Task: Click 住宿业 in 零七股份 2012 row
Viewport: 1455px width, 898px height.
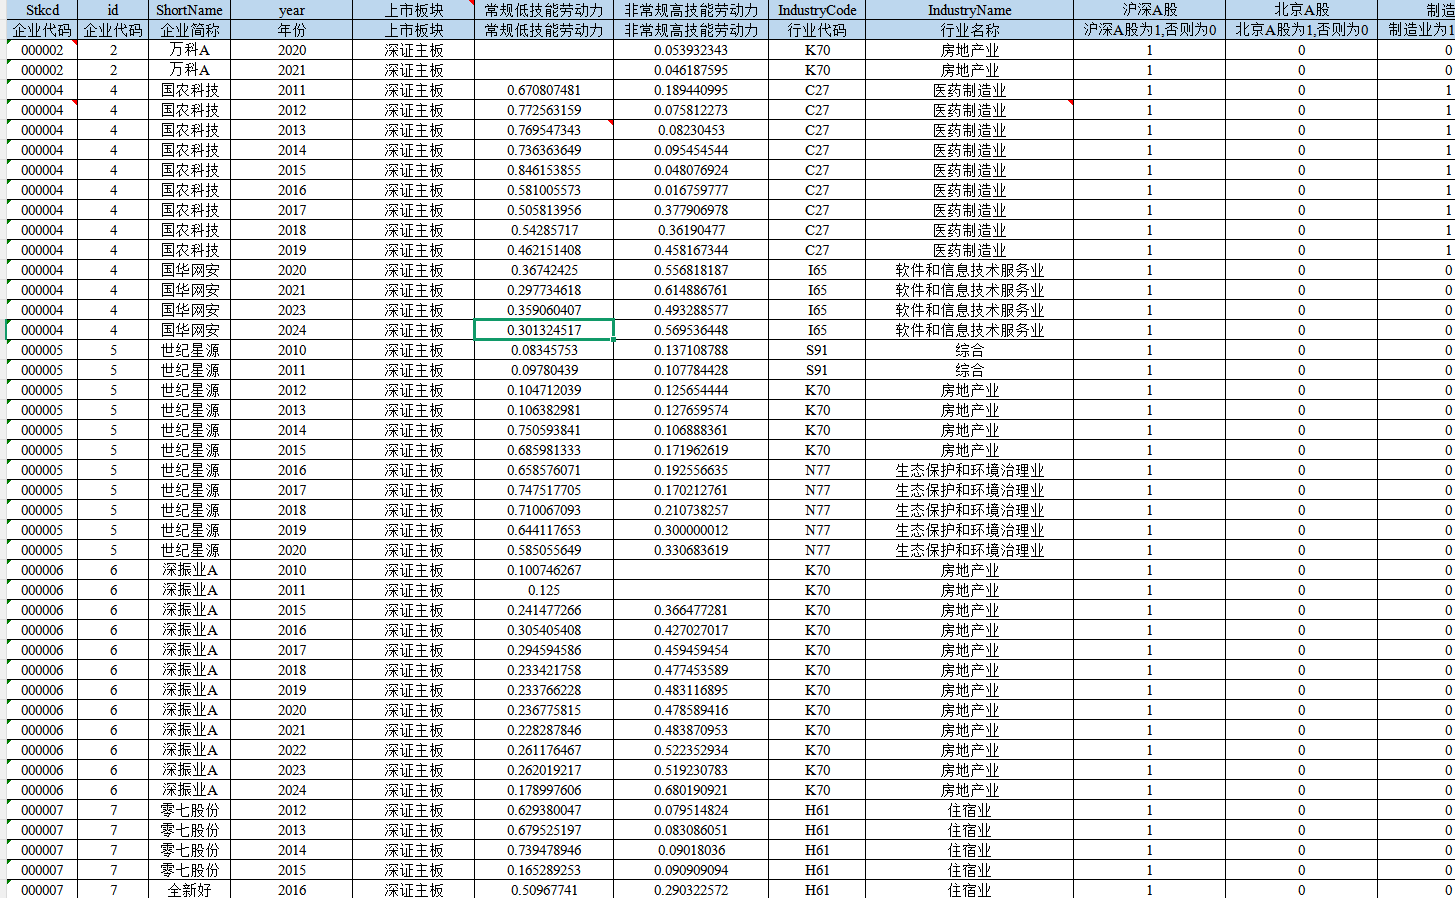Action: pos(969,810)
